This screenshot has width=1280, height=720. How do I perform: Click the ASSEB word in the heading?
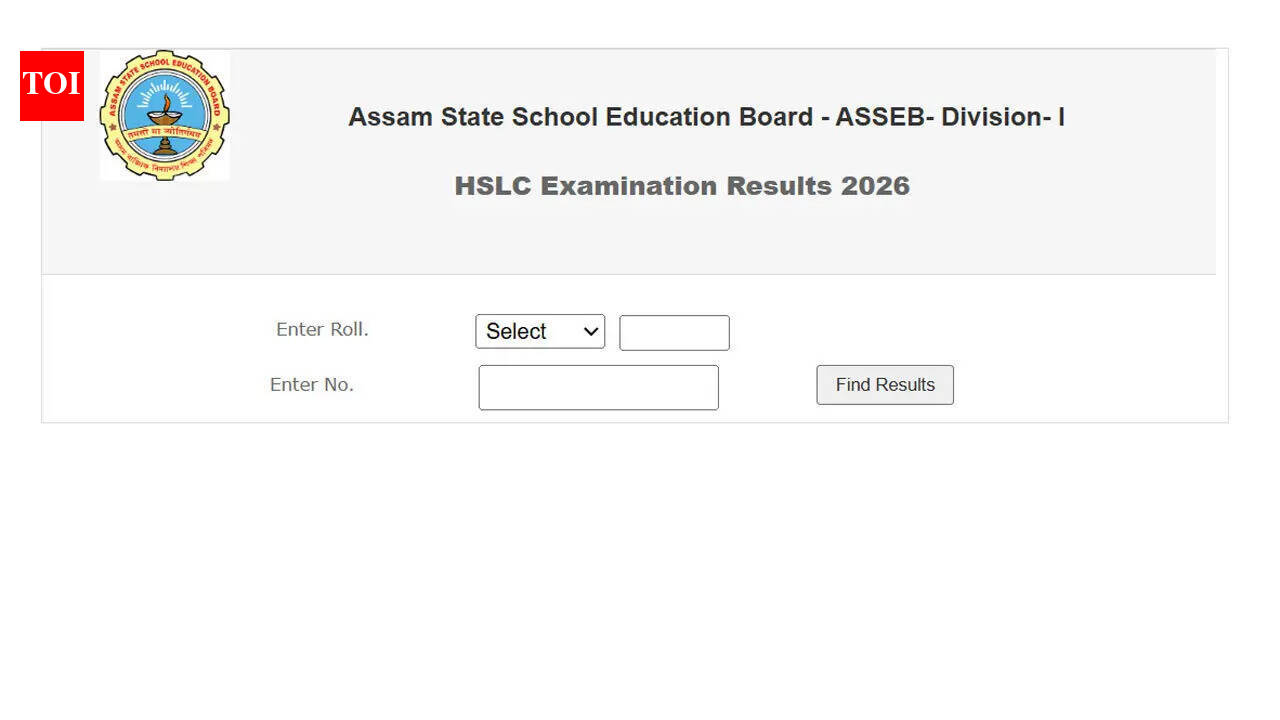tap(880, 117)
